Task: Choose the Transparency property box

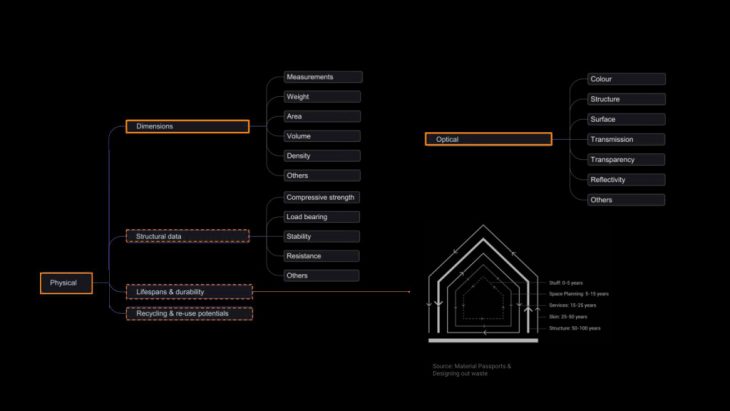Action: [x=626, y=159]
